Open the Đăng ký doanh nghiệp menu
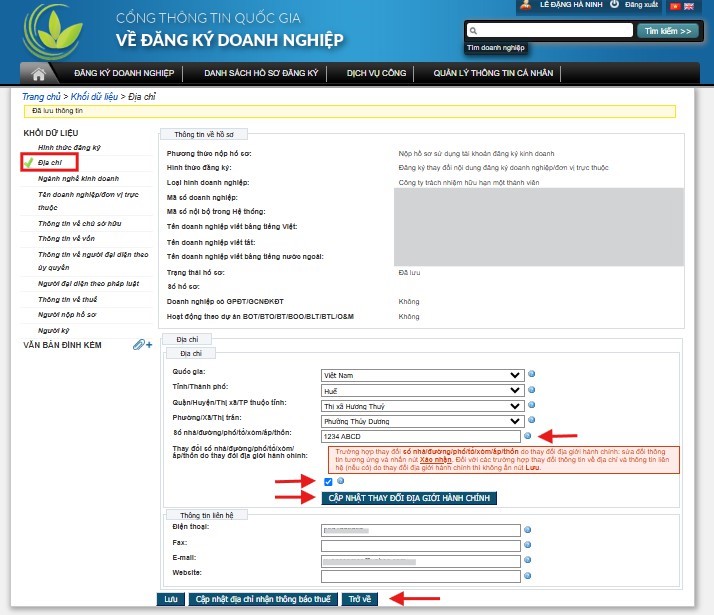Viewport: 714px width, 615px height. (124, 74)
